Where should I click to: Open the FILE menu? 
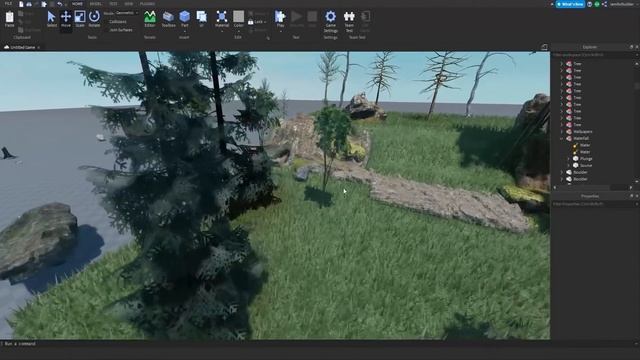coord(8,4)
